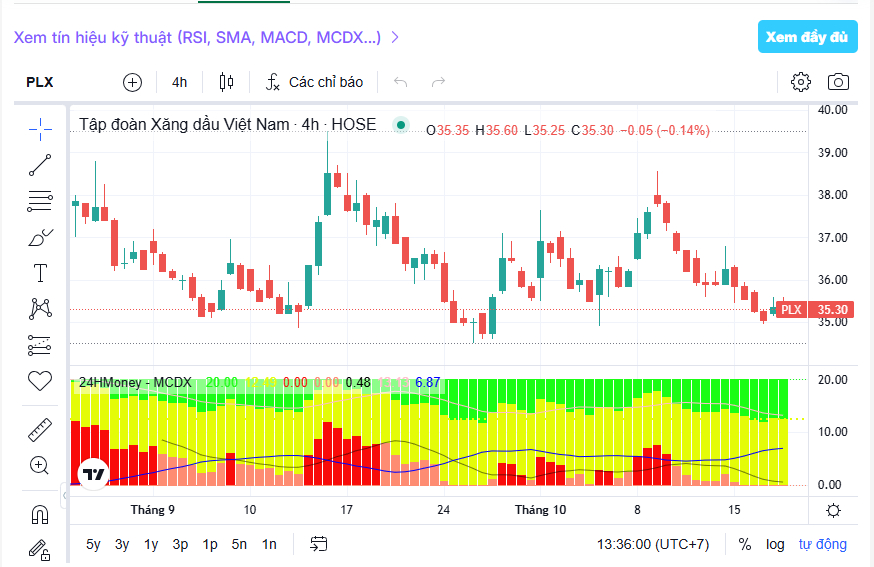The height and width of the screenshot is (567, 874).
Task: Open the candlestick chart style menu
Action: coord(226,83)
